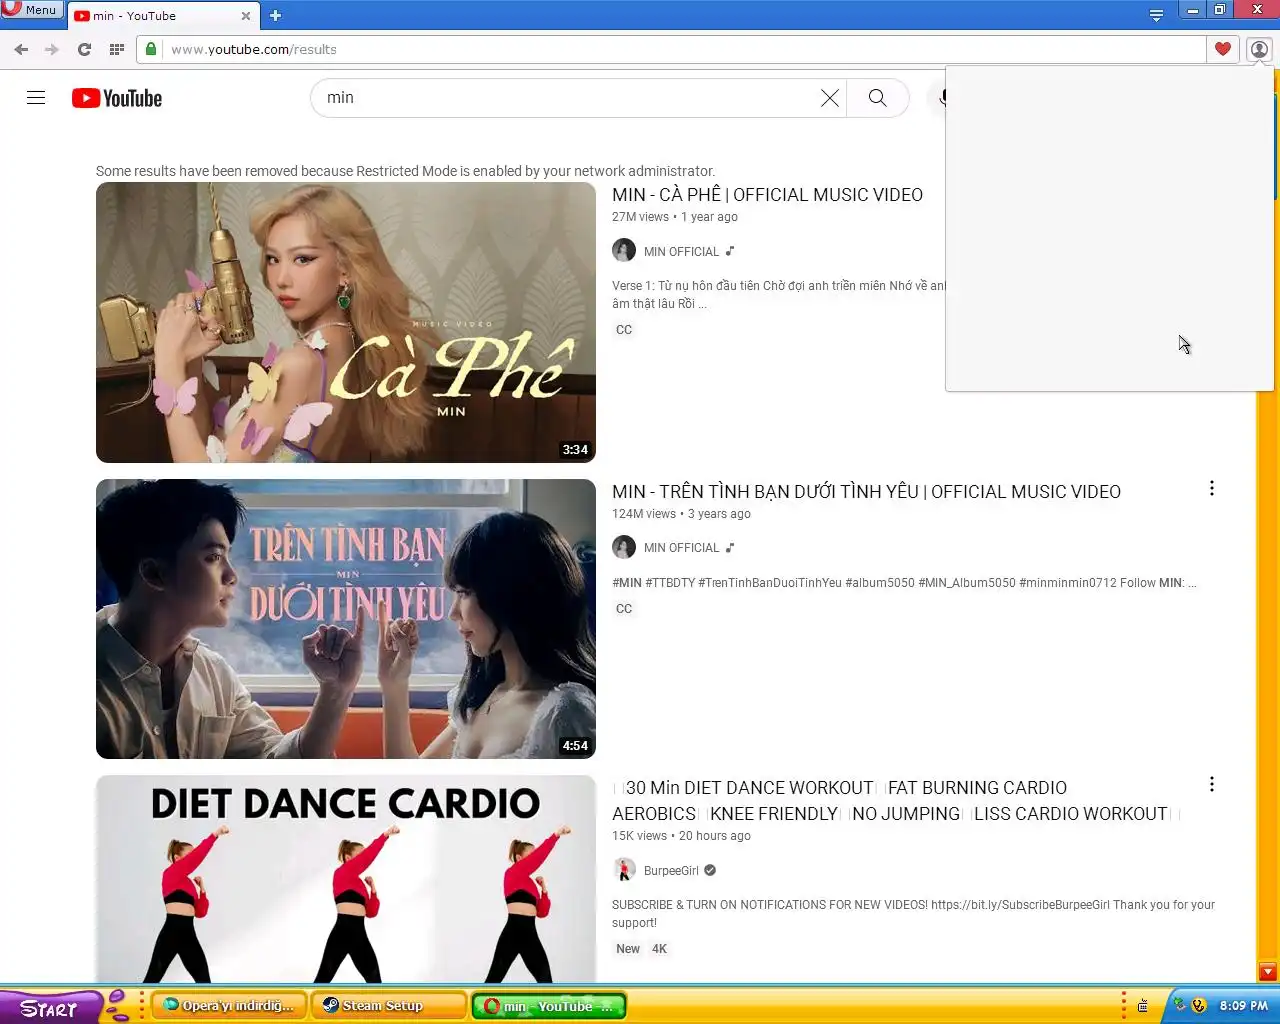The width and height of the screenshot is (1280, 1024).
Task: Click the scroll-down arrow of page scrollbar
Action: tap(1268, 972)
